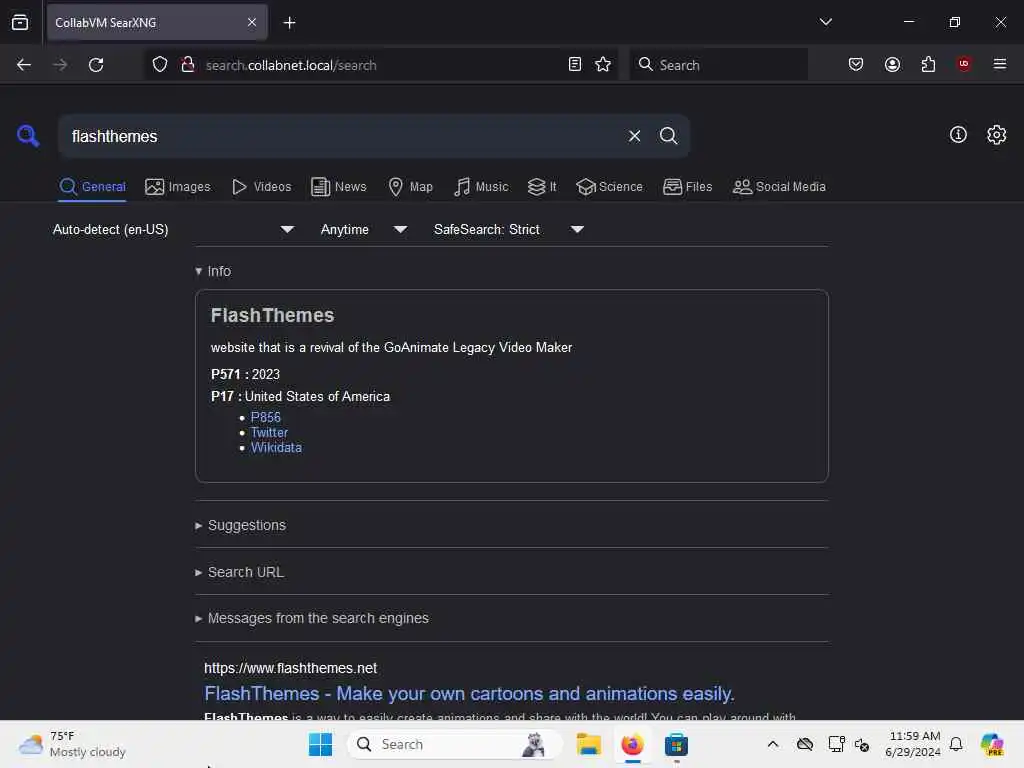Bookmark this page with star
Image resolution: width=1024 pixels, height=768 pixels.
[603, 65]
